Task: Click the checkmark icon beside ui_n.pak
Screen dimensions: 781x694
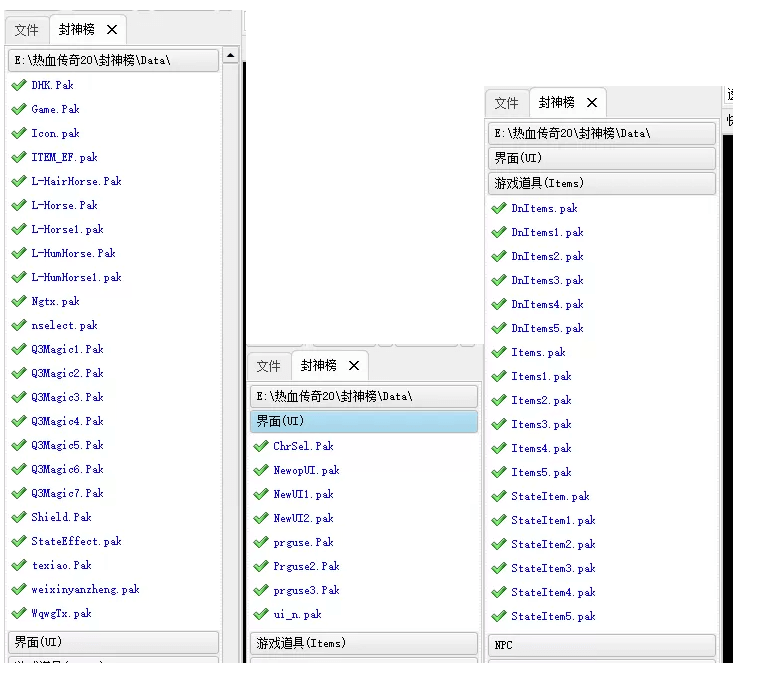Action: (x=261, y=614)
